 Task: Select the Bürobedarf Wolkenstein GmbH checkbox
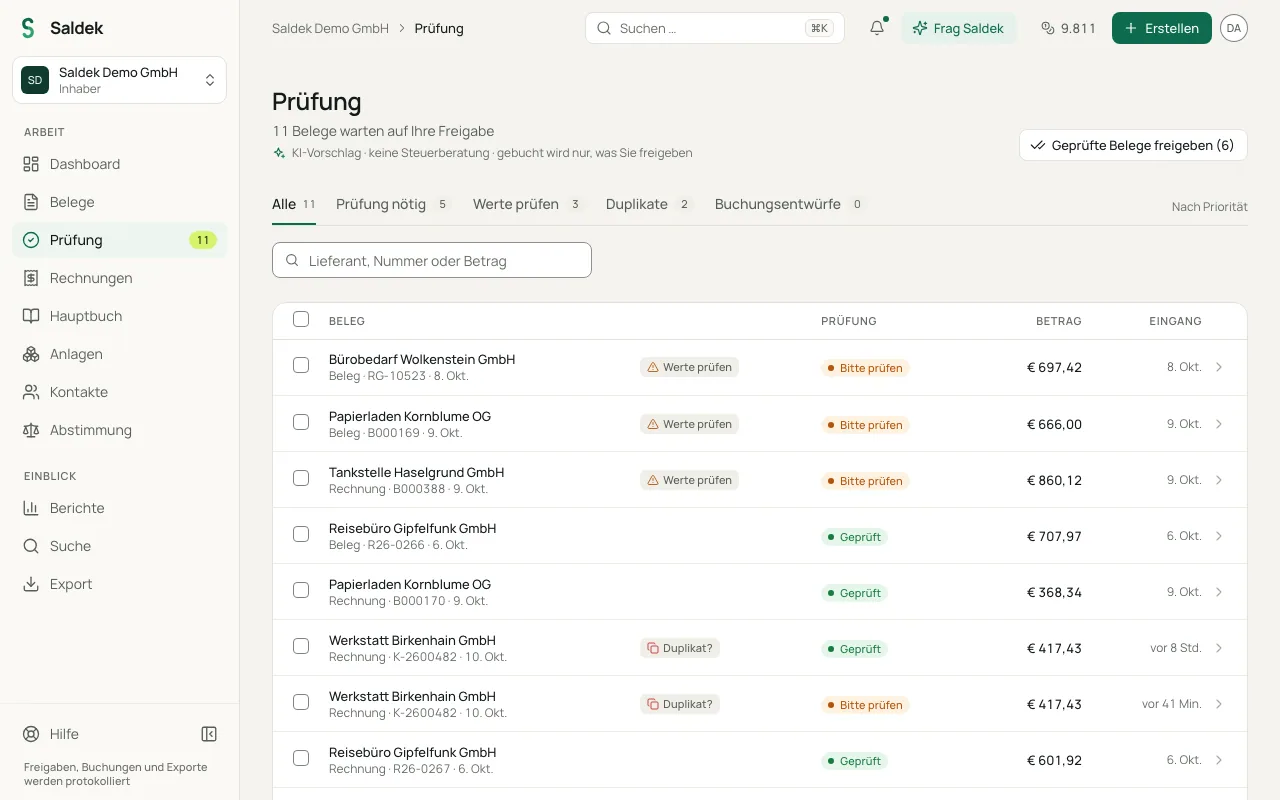pos(301,366)
